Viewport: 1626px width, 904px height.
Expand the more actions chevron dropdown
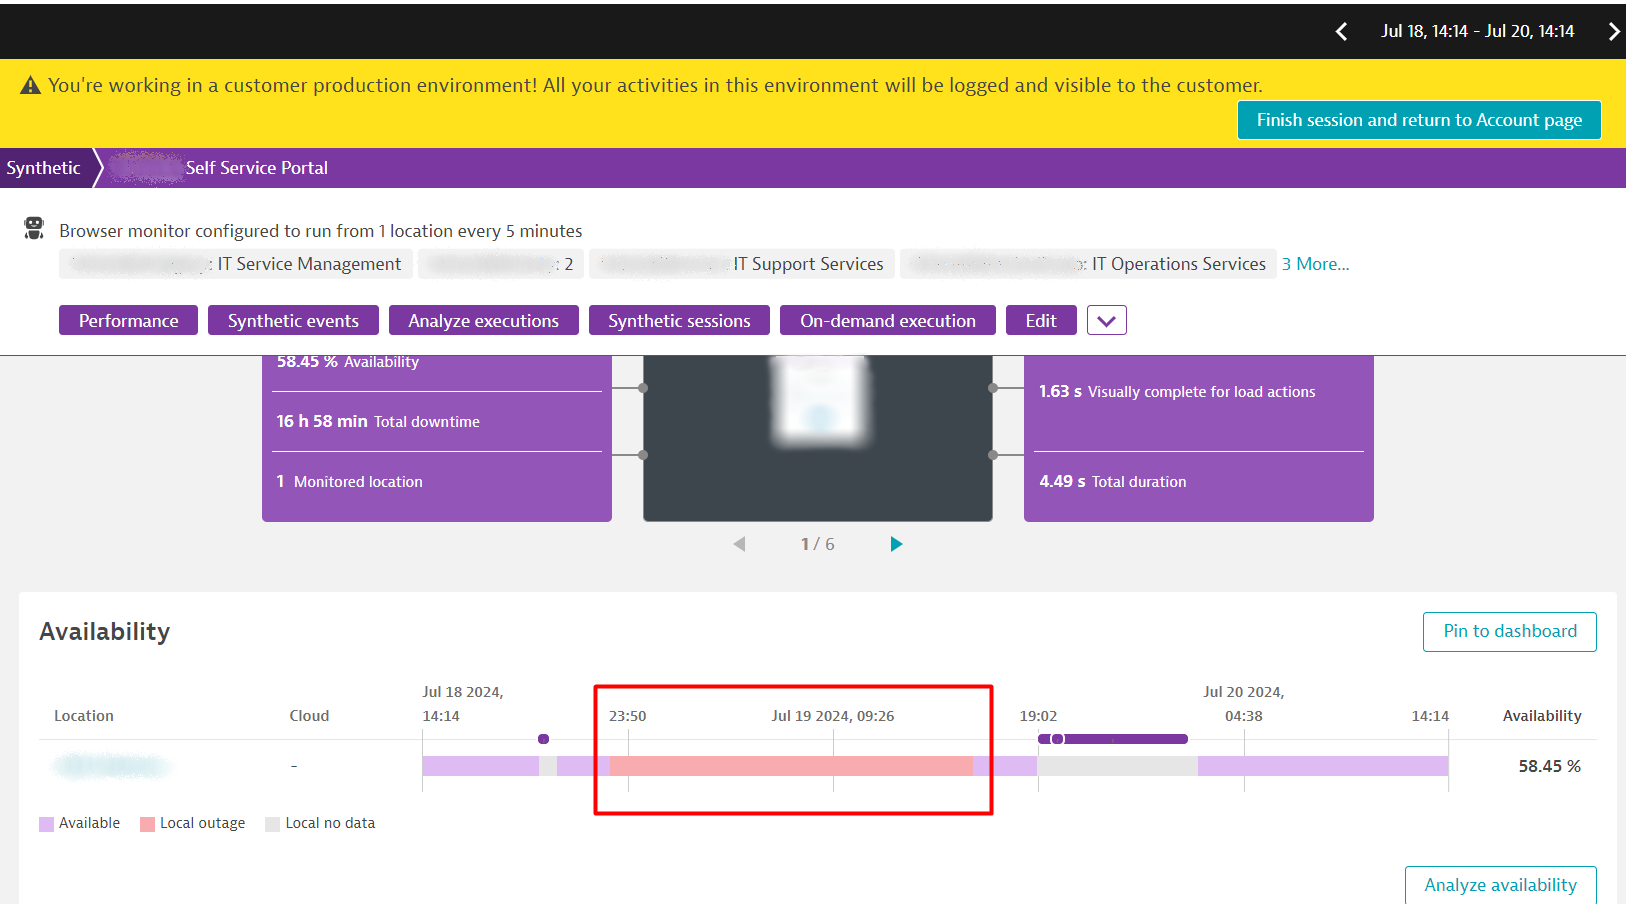point(1106,321)
